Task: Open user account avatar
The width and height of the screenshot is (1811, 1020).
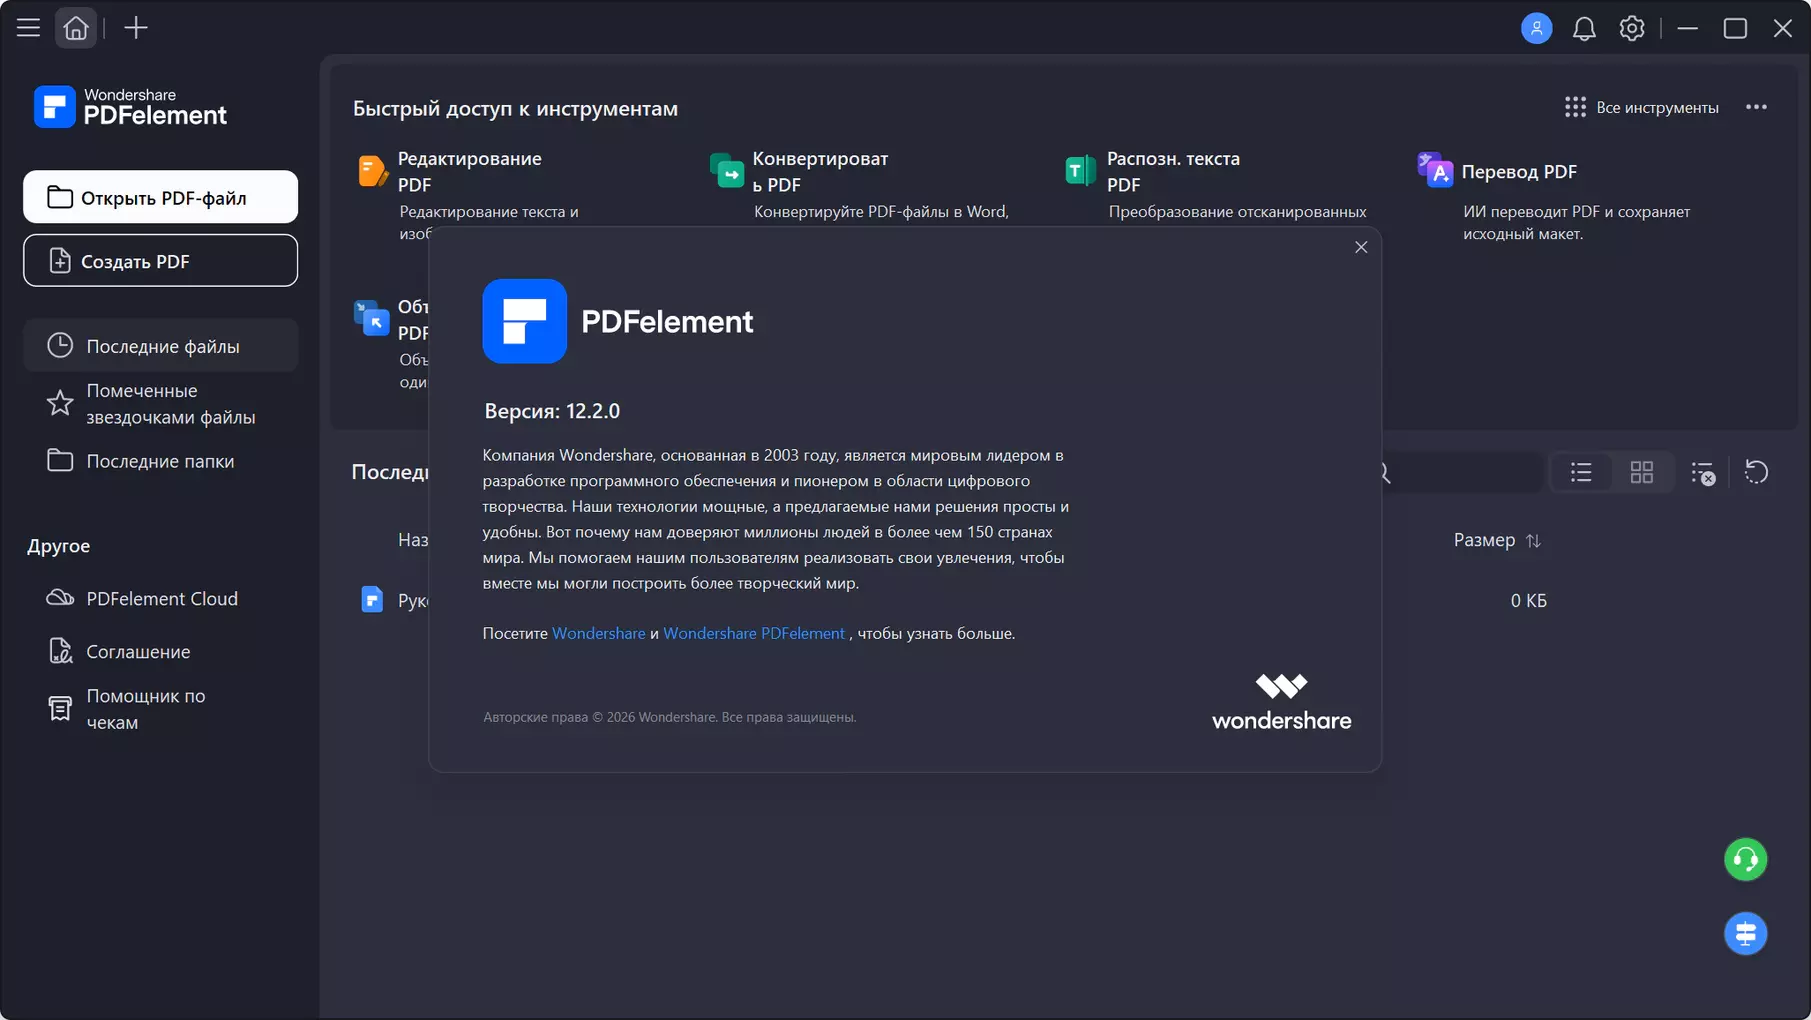Action: (1536, 28)
